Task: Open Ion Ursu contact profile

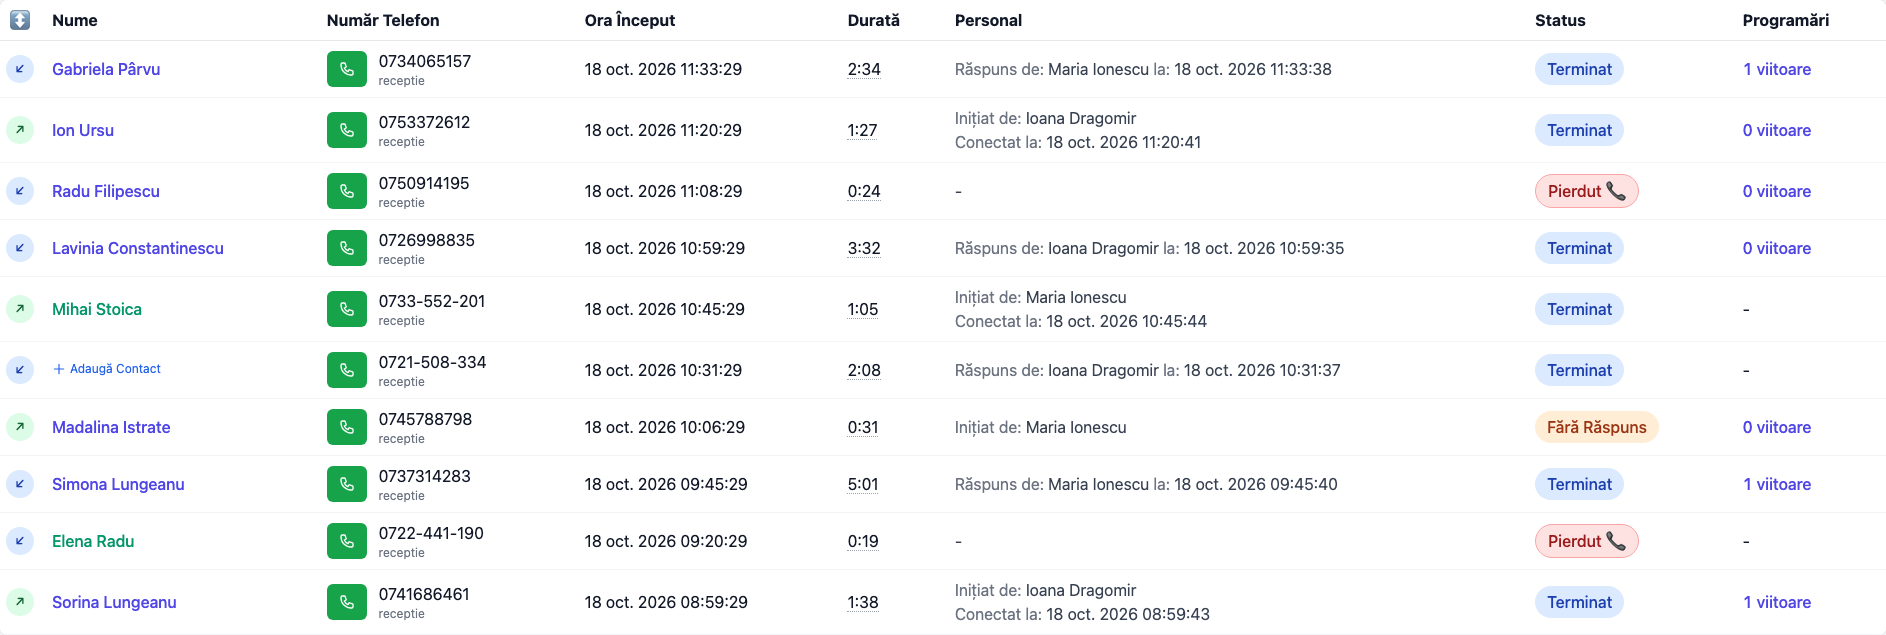Action: point(83,130)
